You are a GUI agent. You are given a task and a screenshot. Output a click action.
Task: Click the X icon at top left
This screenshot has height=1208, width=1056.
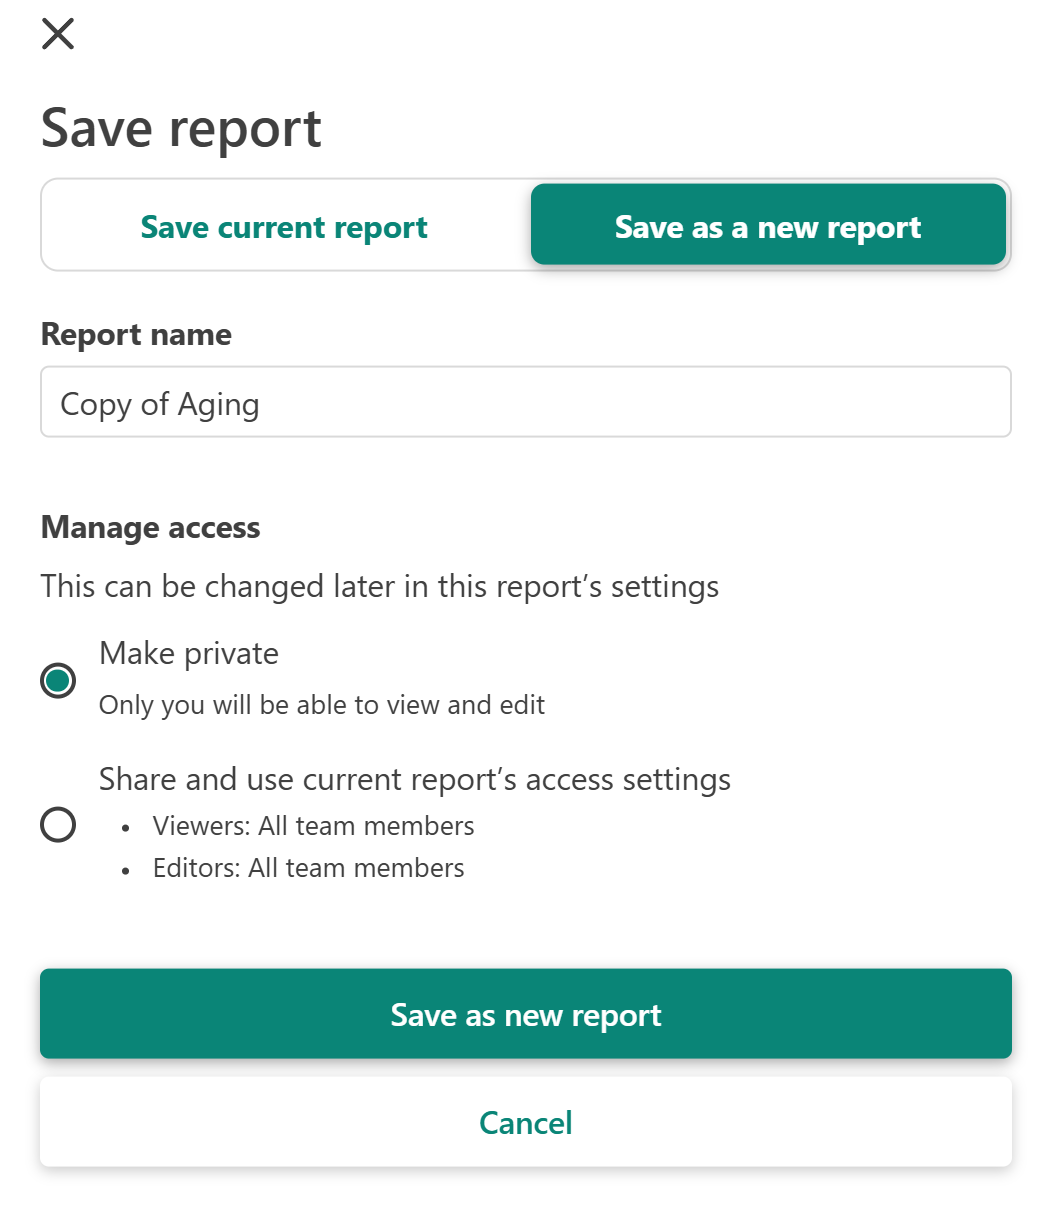click(x=58, y=33)
